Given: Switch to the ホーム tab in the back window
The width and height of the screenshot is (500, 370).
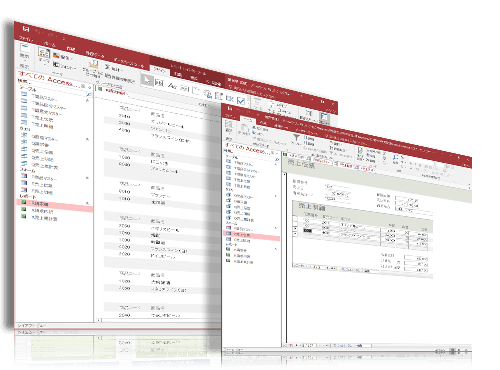Looking at the screenshot, I should (50, 44).
